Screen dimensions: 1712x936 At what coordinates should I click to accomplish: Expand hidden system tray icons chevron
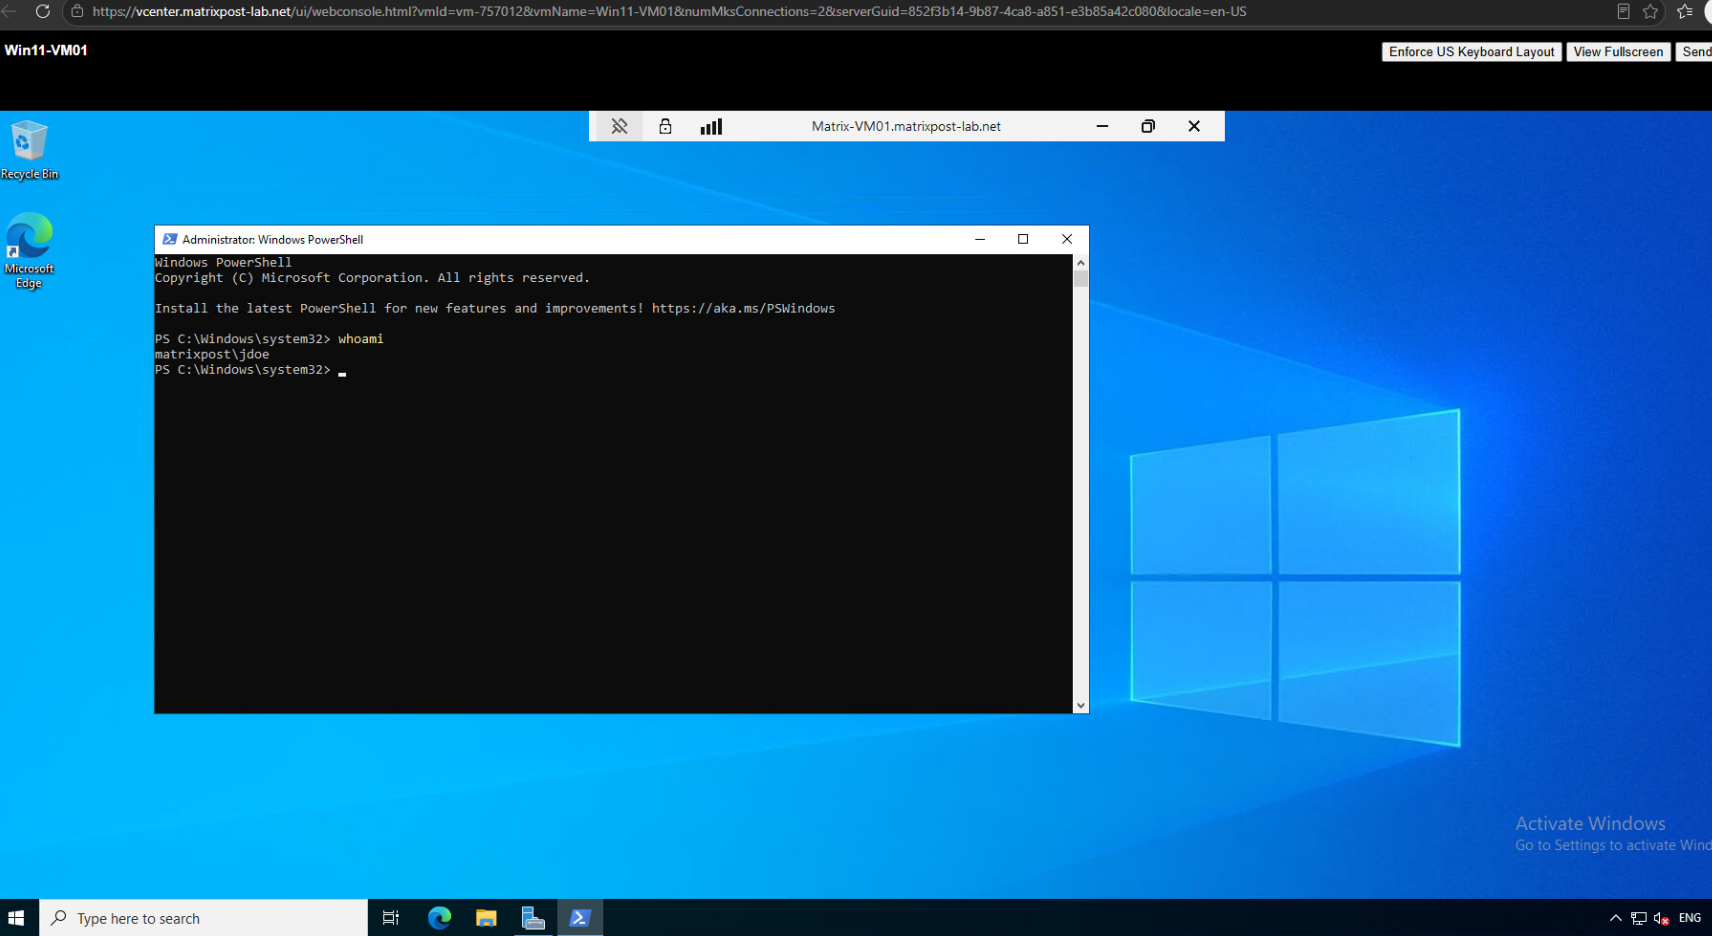1615,918
